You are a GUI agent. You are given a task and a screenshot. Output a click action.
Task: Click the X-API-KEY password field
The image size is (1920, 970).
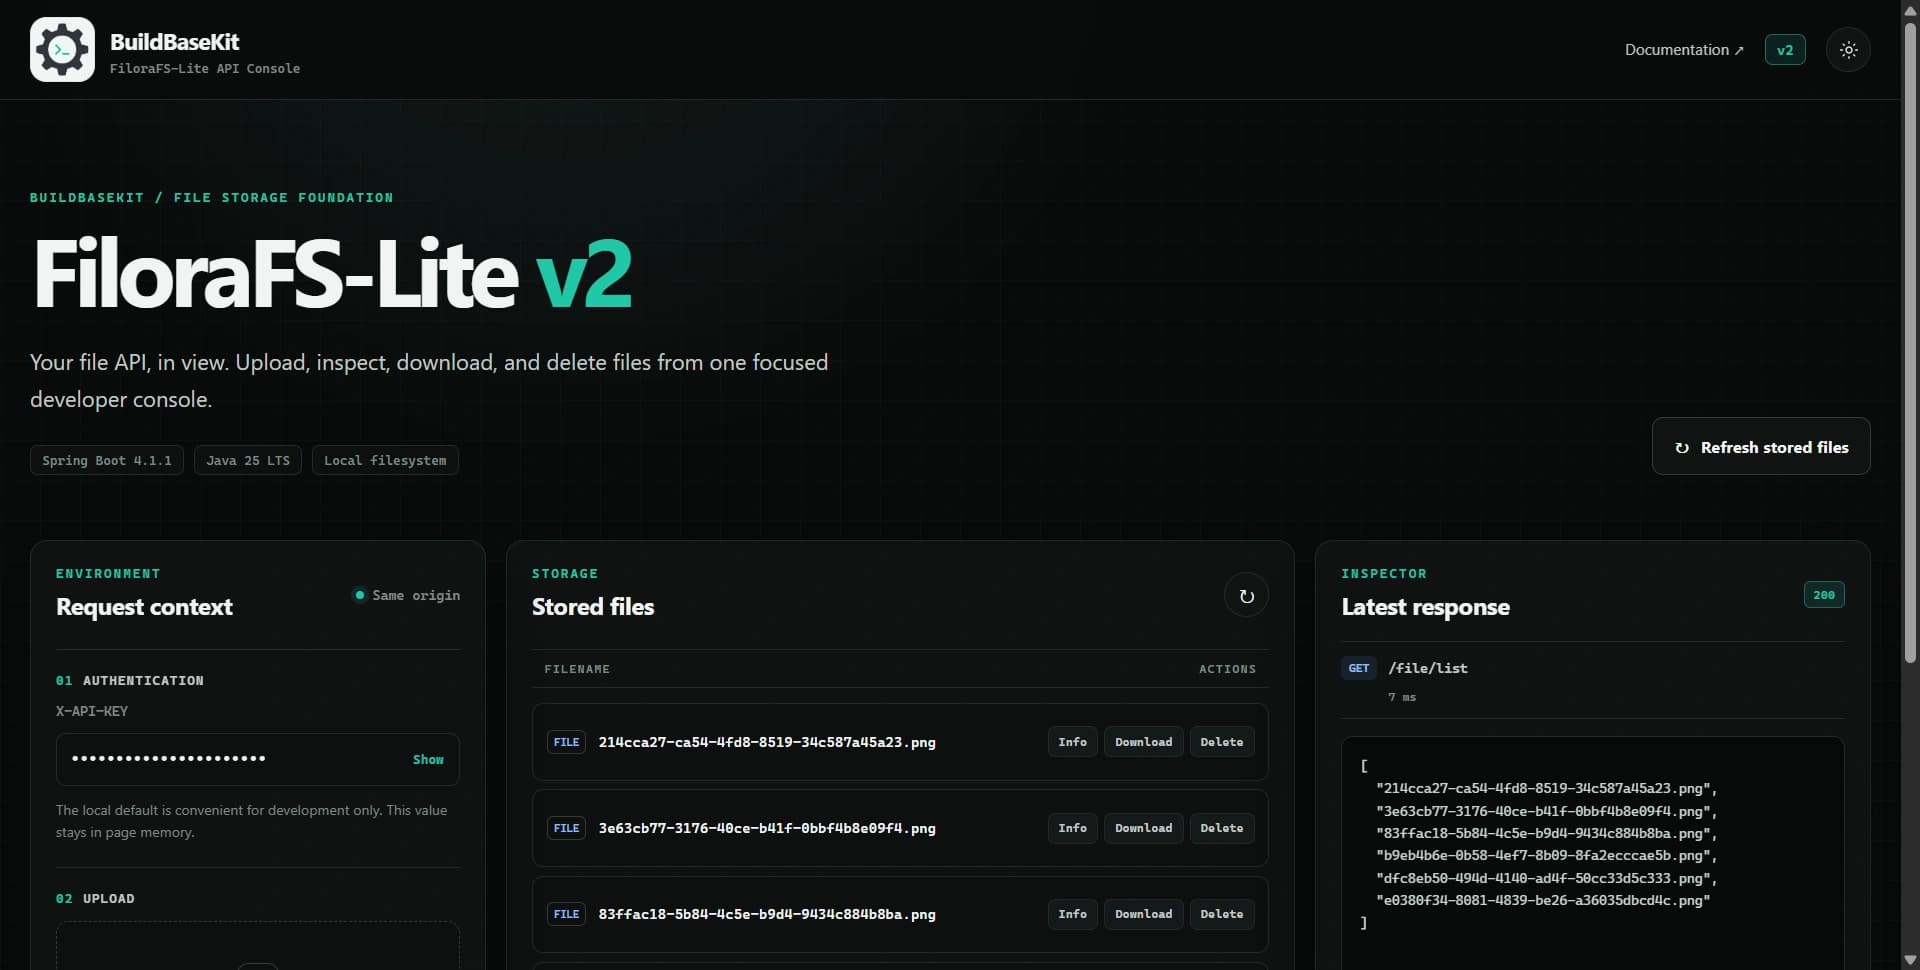258,760
